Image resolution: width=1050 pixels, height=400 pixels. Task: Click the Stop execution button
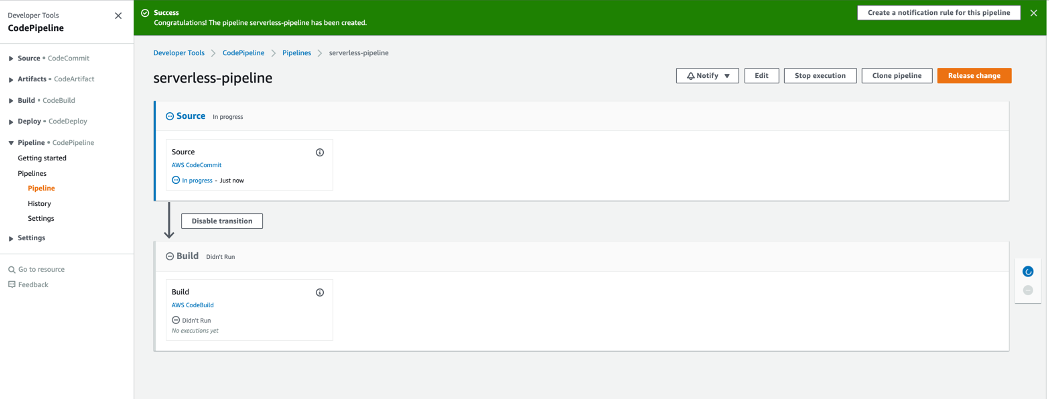[820, 76]
